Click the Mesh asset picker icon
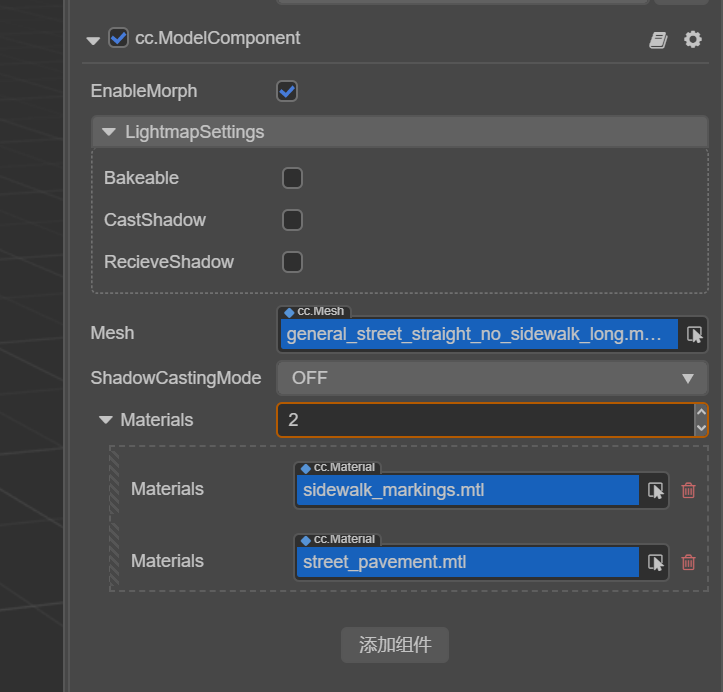Viewport: 723px width, 692px height. coord(694,335)
